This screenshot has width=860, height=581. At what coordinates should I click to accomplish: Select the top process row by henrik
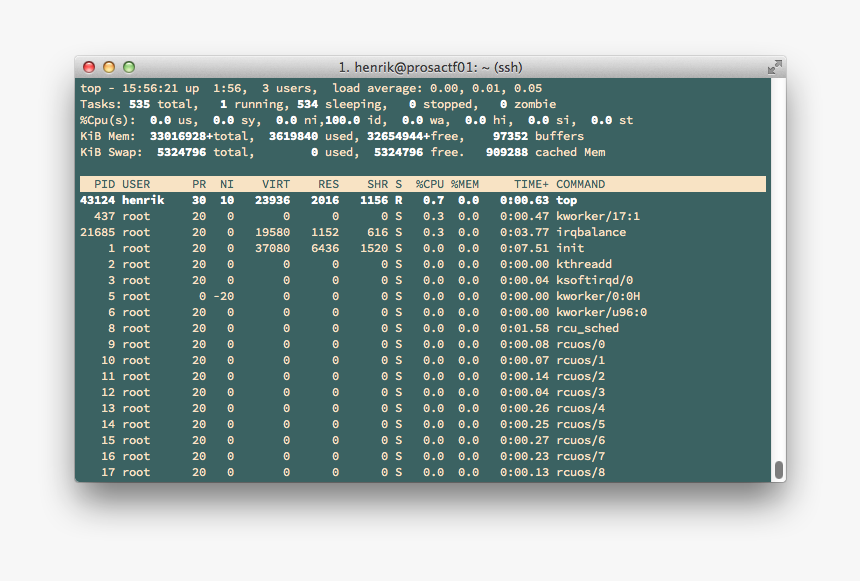point(422,200)
